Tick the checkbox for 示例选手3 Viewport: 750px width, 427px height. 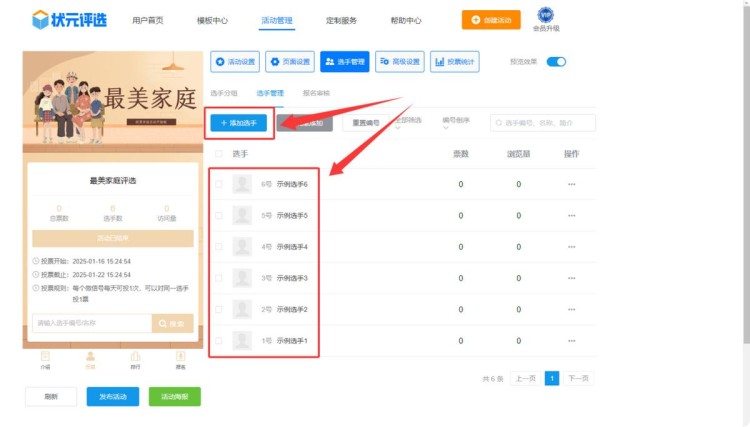tap(219, 278)
